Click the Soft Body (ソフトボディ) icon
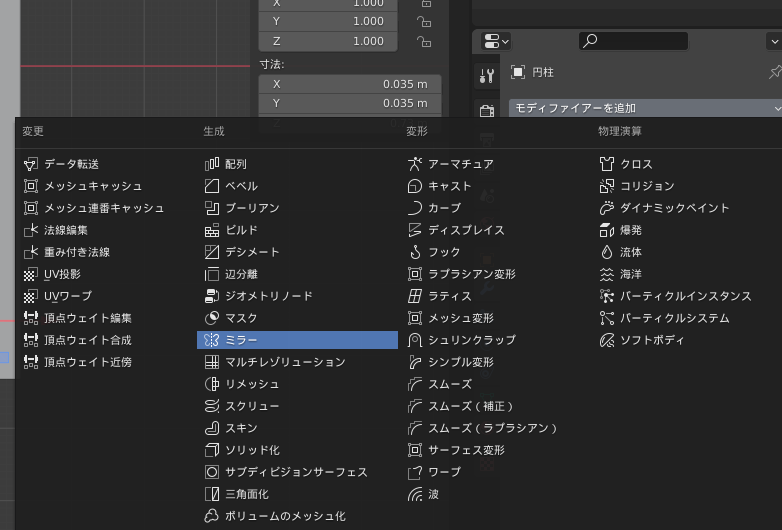The height and width of the screenshot is (530, 782). (x=607, y=340)
